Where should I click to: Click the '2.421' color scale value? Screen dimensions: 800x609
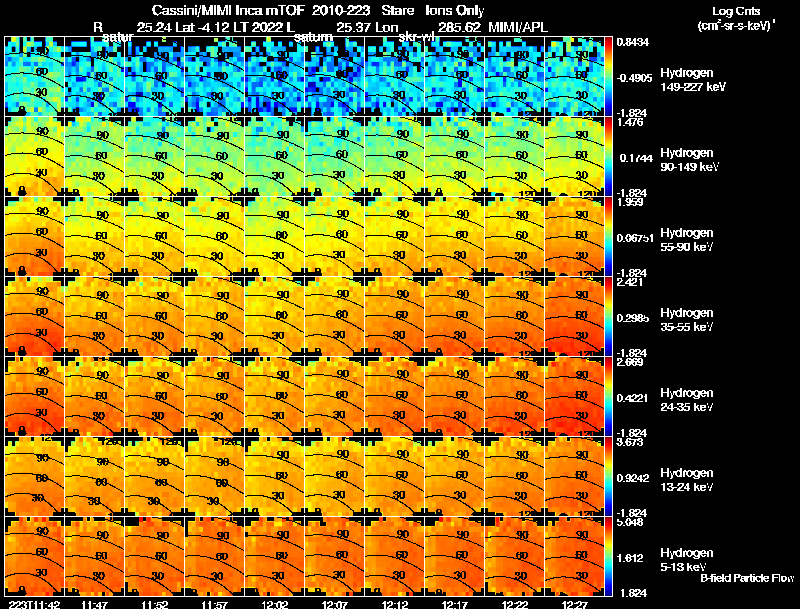630,282
